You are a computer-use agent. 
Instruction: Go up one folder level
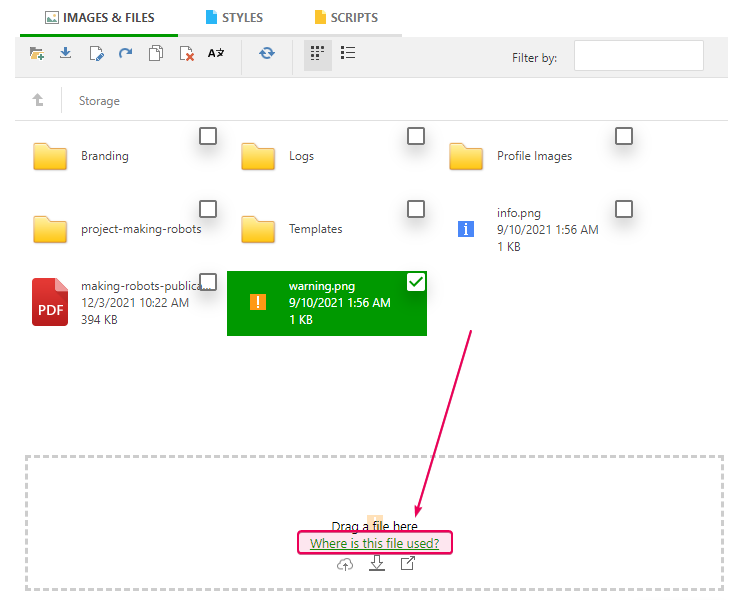pos(38,100)
